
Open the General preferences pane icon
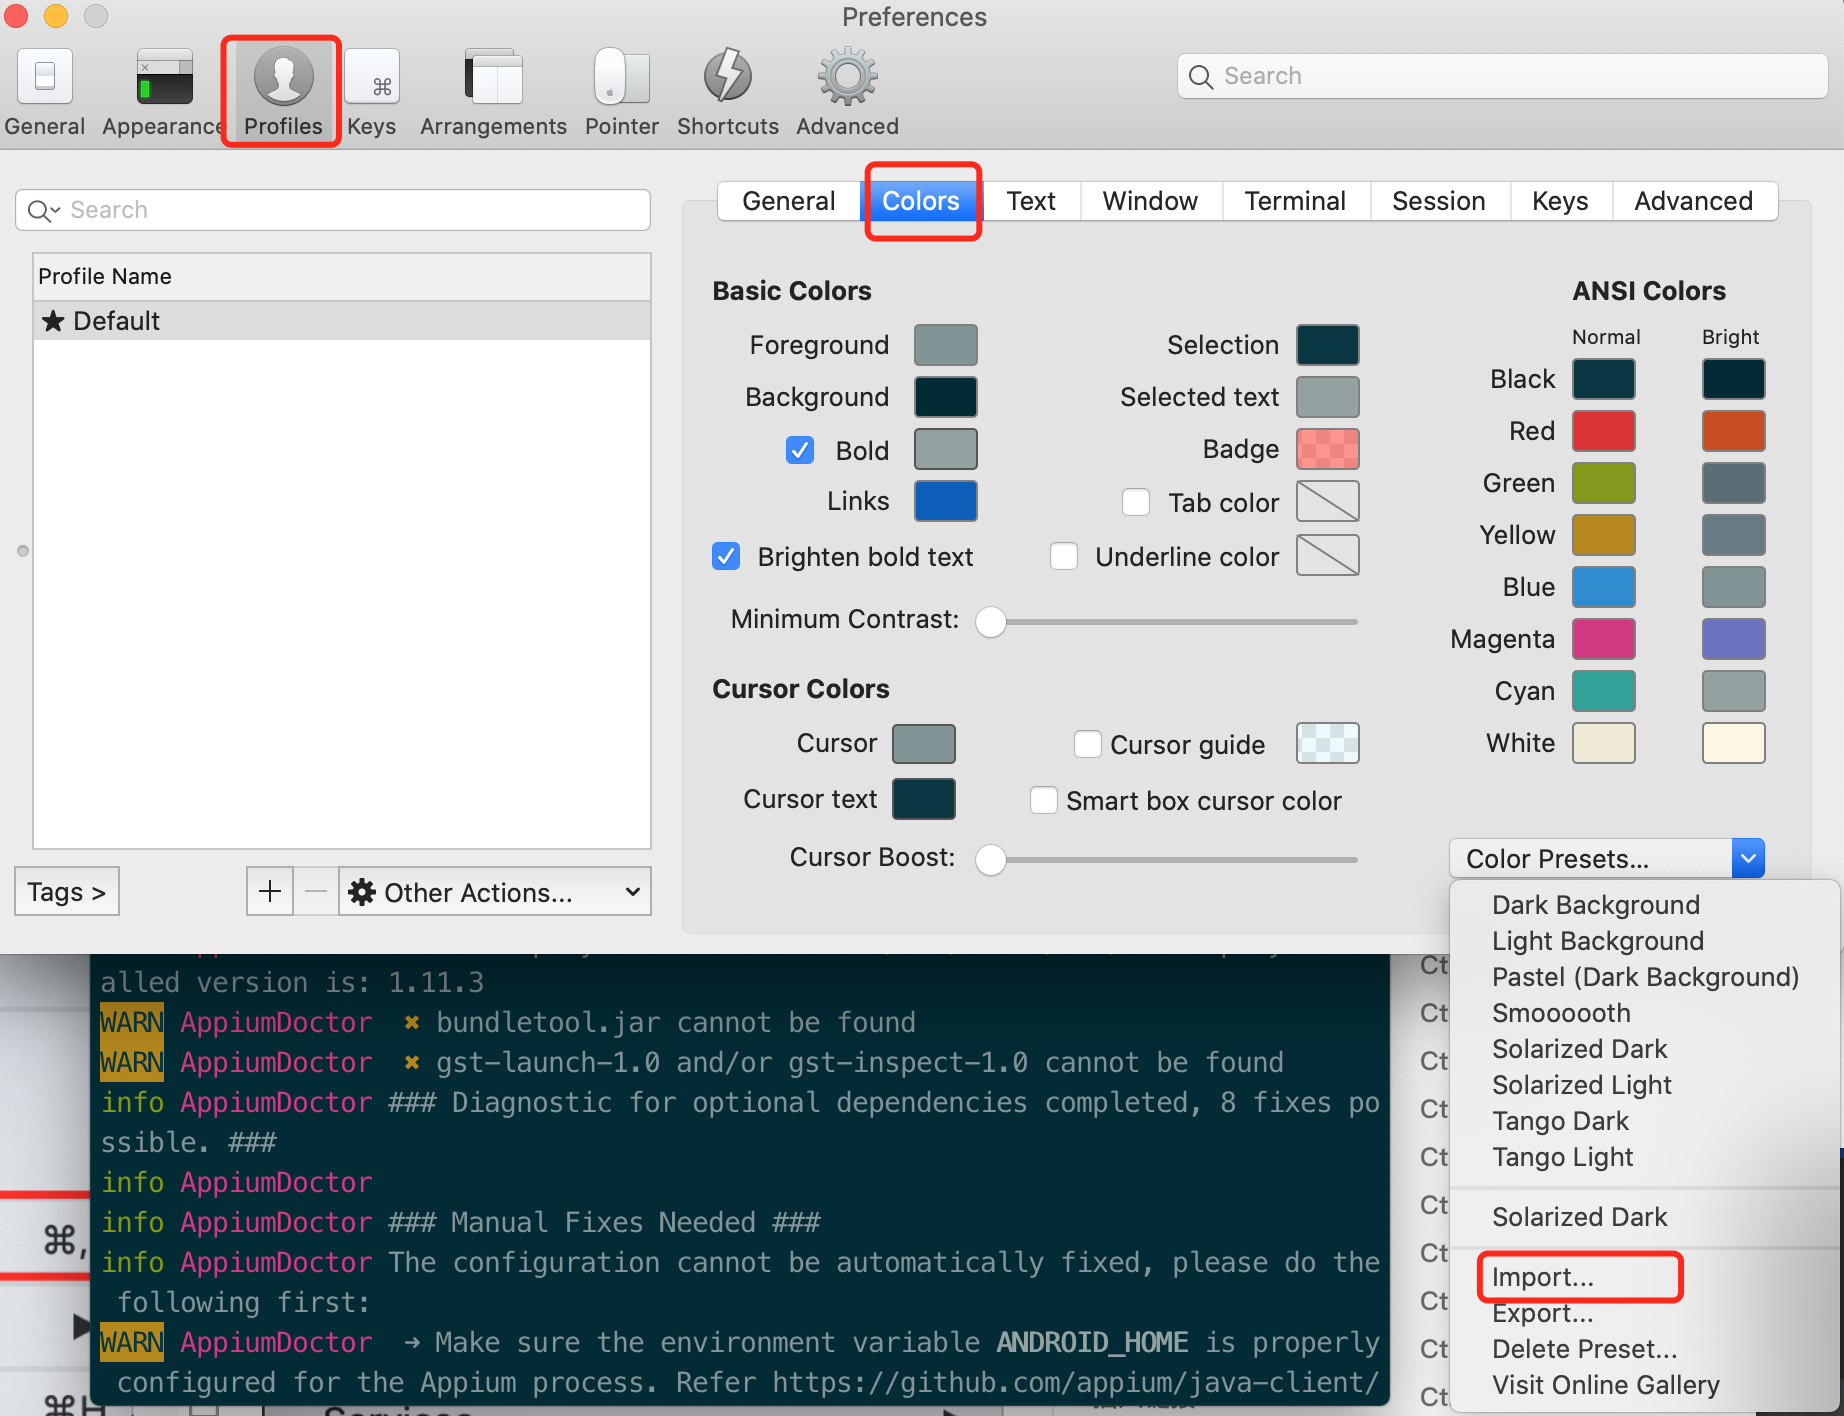tap(45, 77)
